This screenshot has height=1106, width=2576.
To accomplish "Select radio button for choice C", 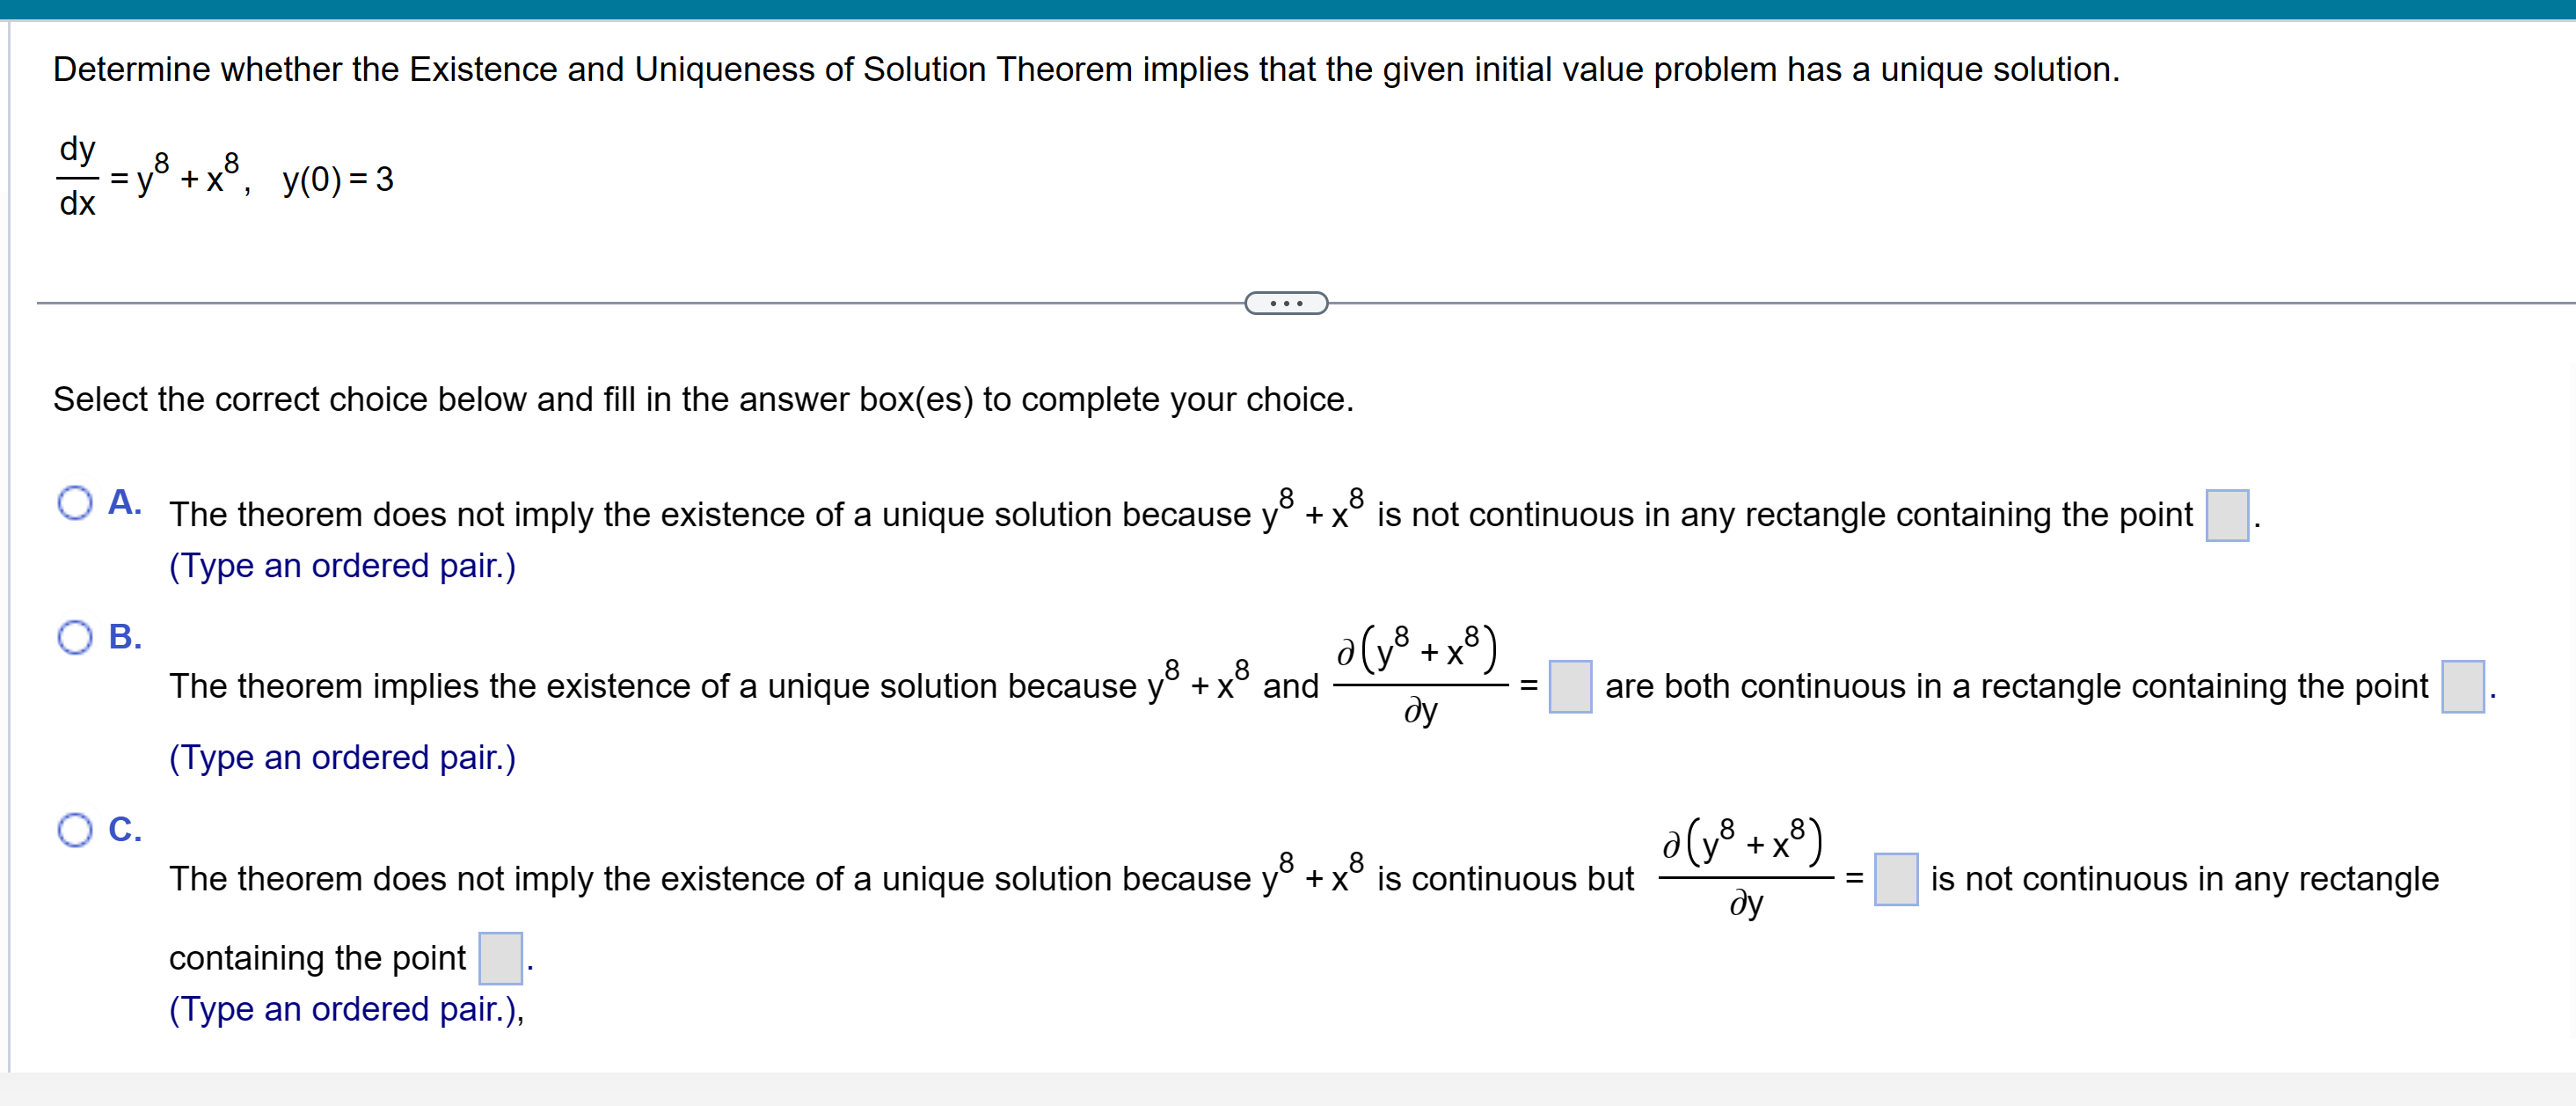I will tap(75, 830).
